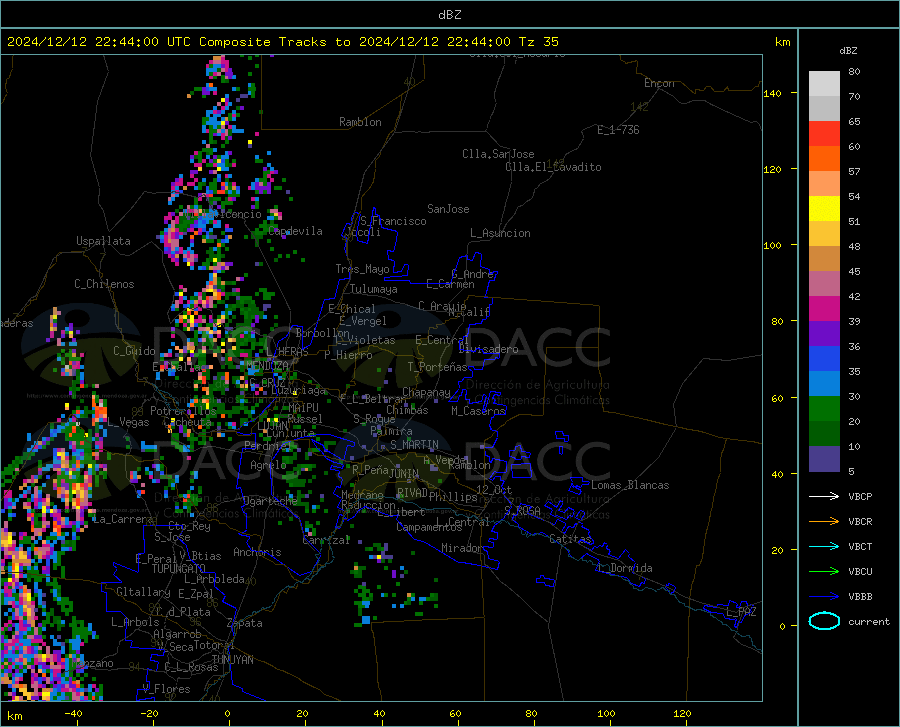Pick the magenta 39-42 dBZ color swatch
This screenshot has width=900, height=727.
click(x=824, y=309)
